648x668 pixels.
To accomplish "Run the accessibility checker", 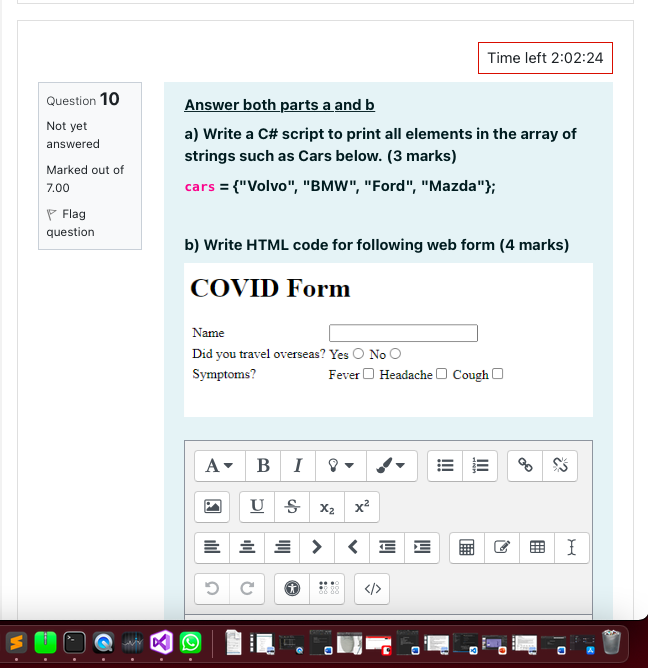I will coord(292,588).
